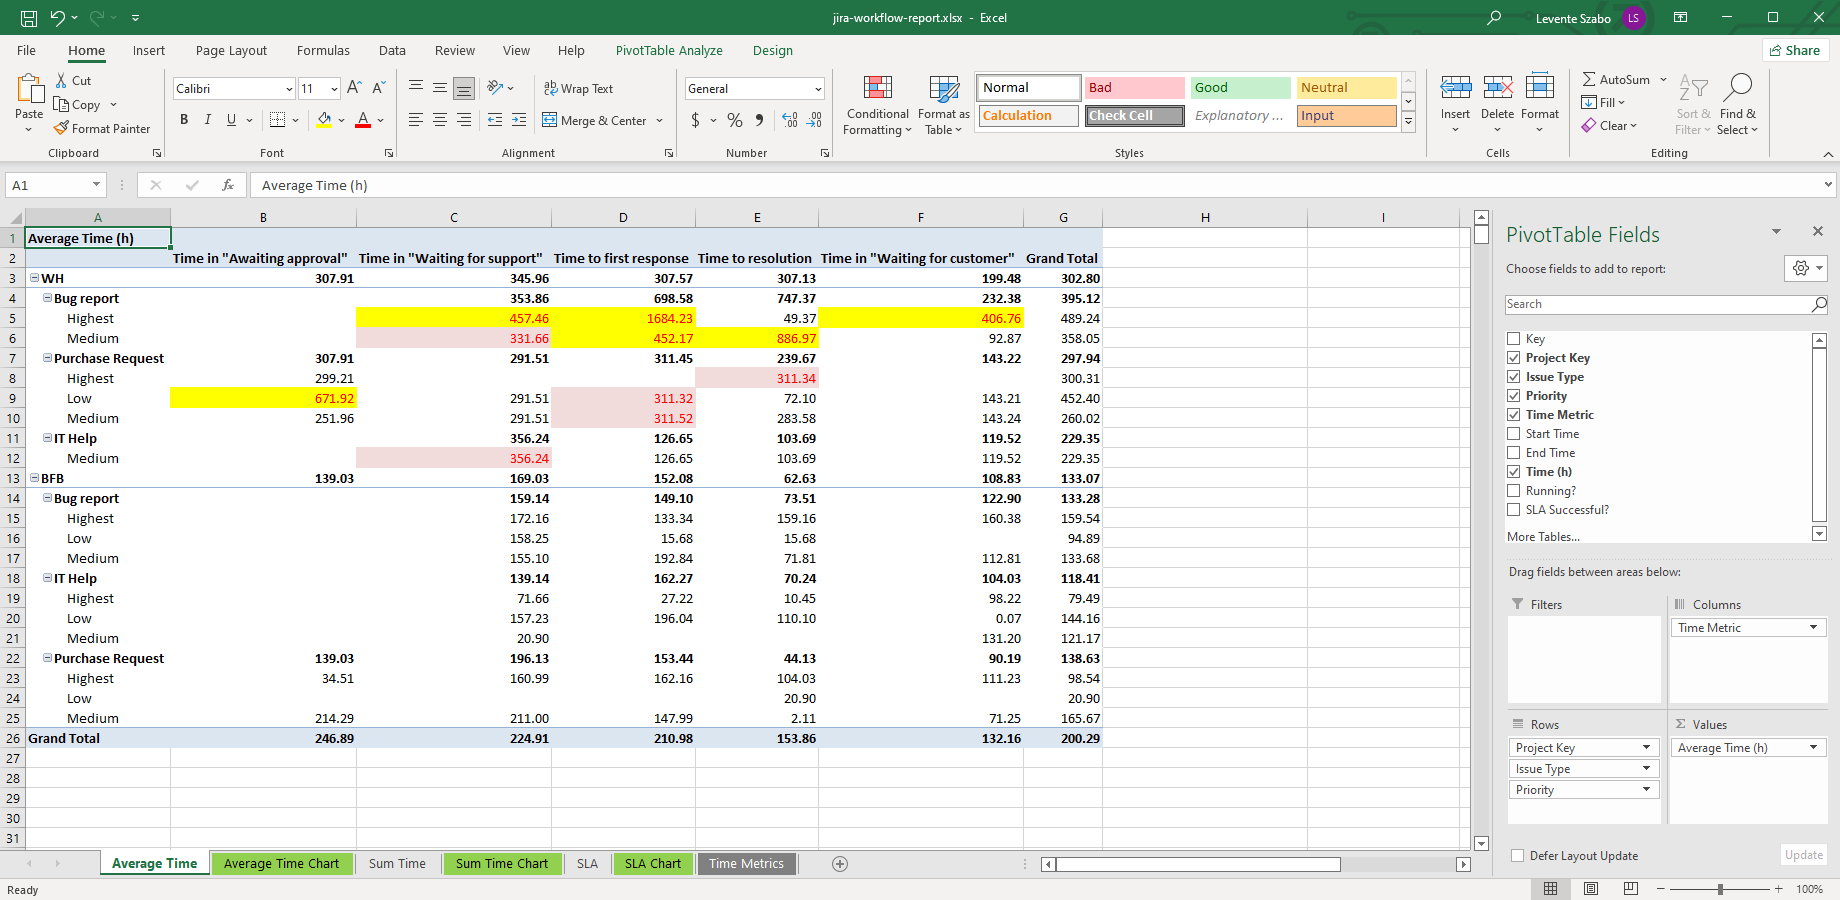Viewport: 1840px width, 900px height.
Task: Add a new sheet with the plus icon
Action: point(840,864)
